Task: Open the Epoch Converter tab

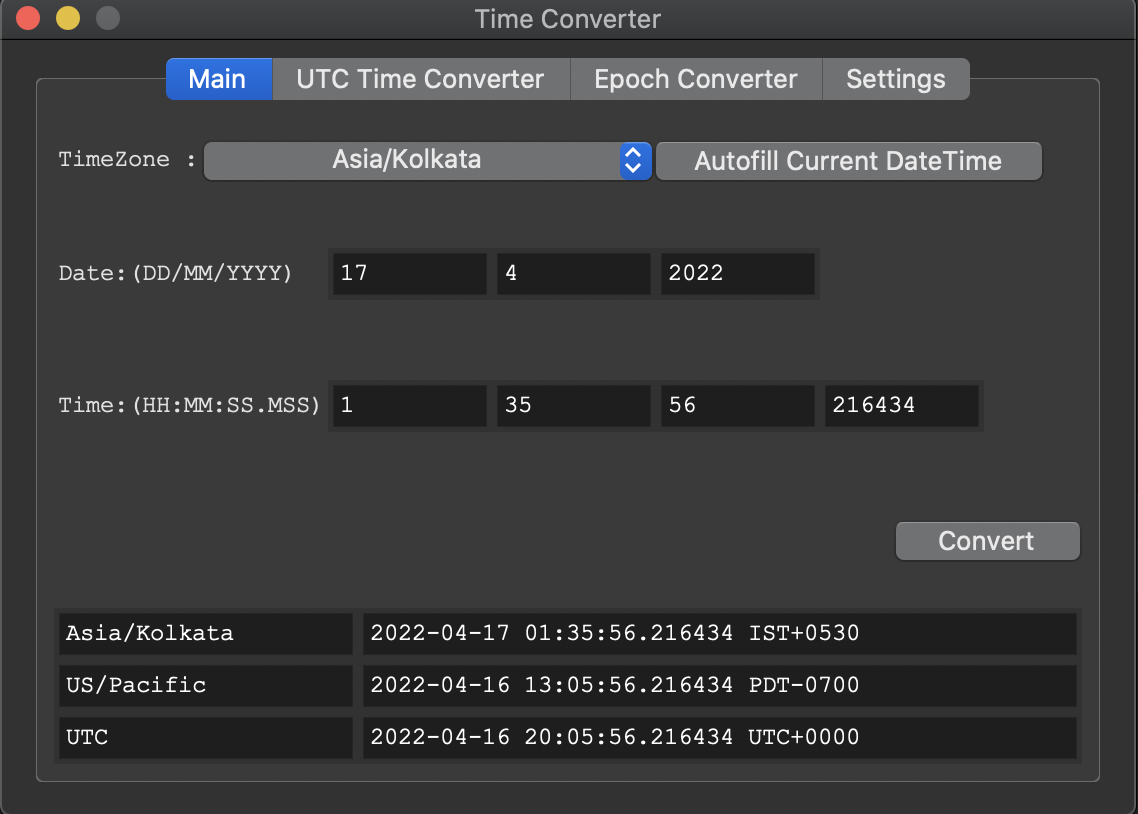Action: point(695,79)
